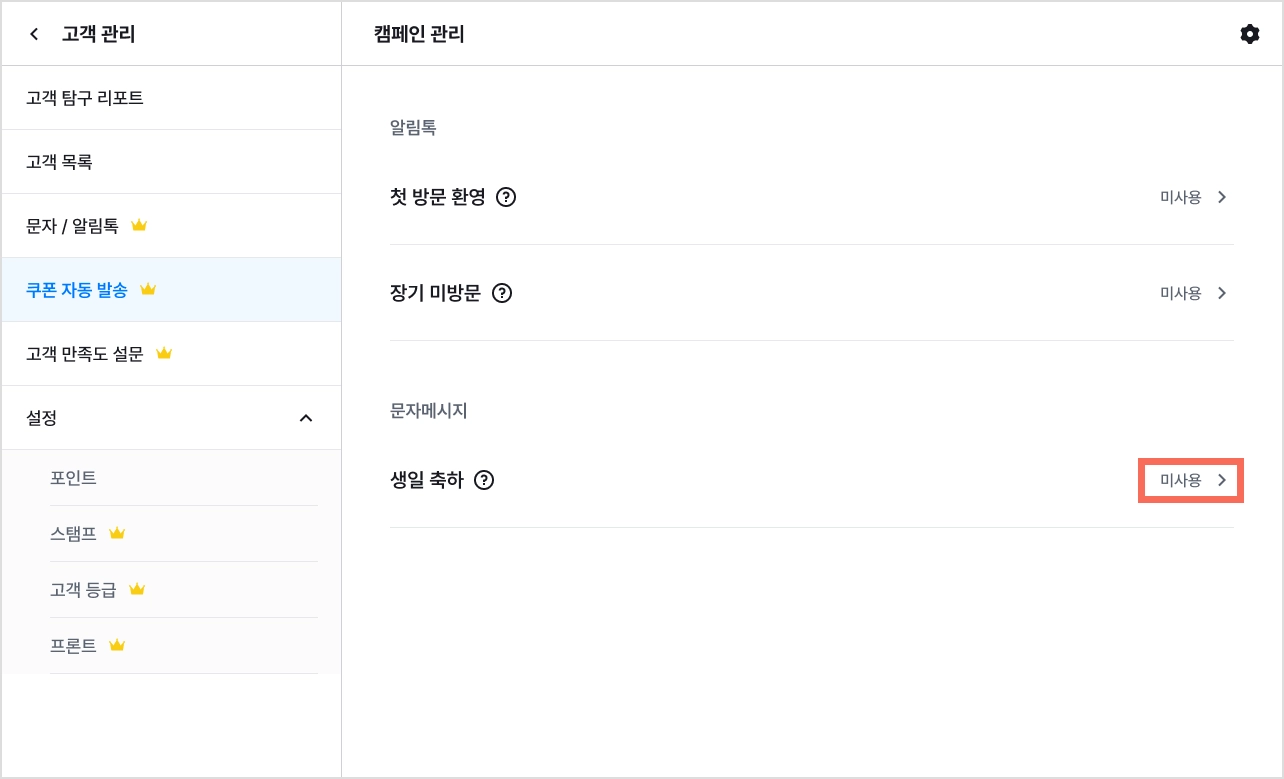Viewport: 1284px width, 779px height.
Task: Open the 고객 등급 settings submenu
Action: tap(184, 589)
